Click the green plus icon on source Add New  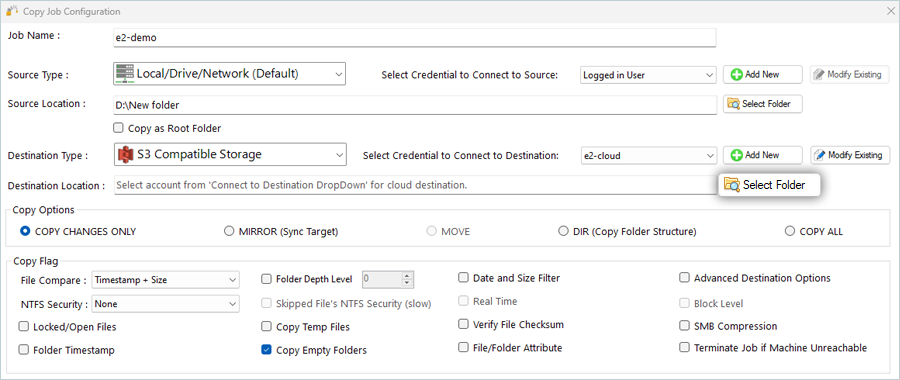coord(736,75)
